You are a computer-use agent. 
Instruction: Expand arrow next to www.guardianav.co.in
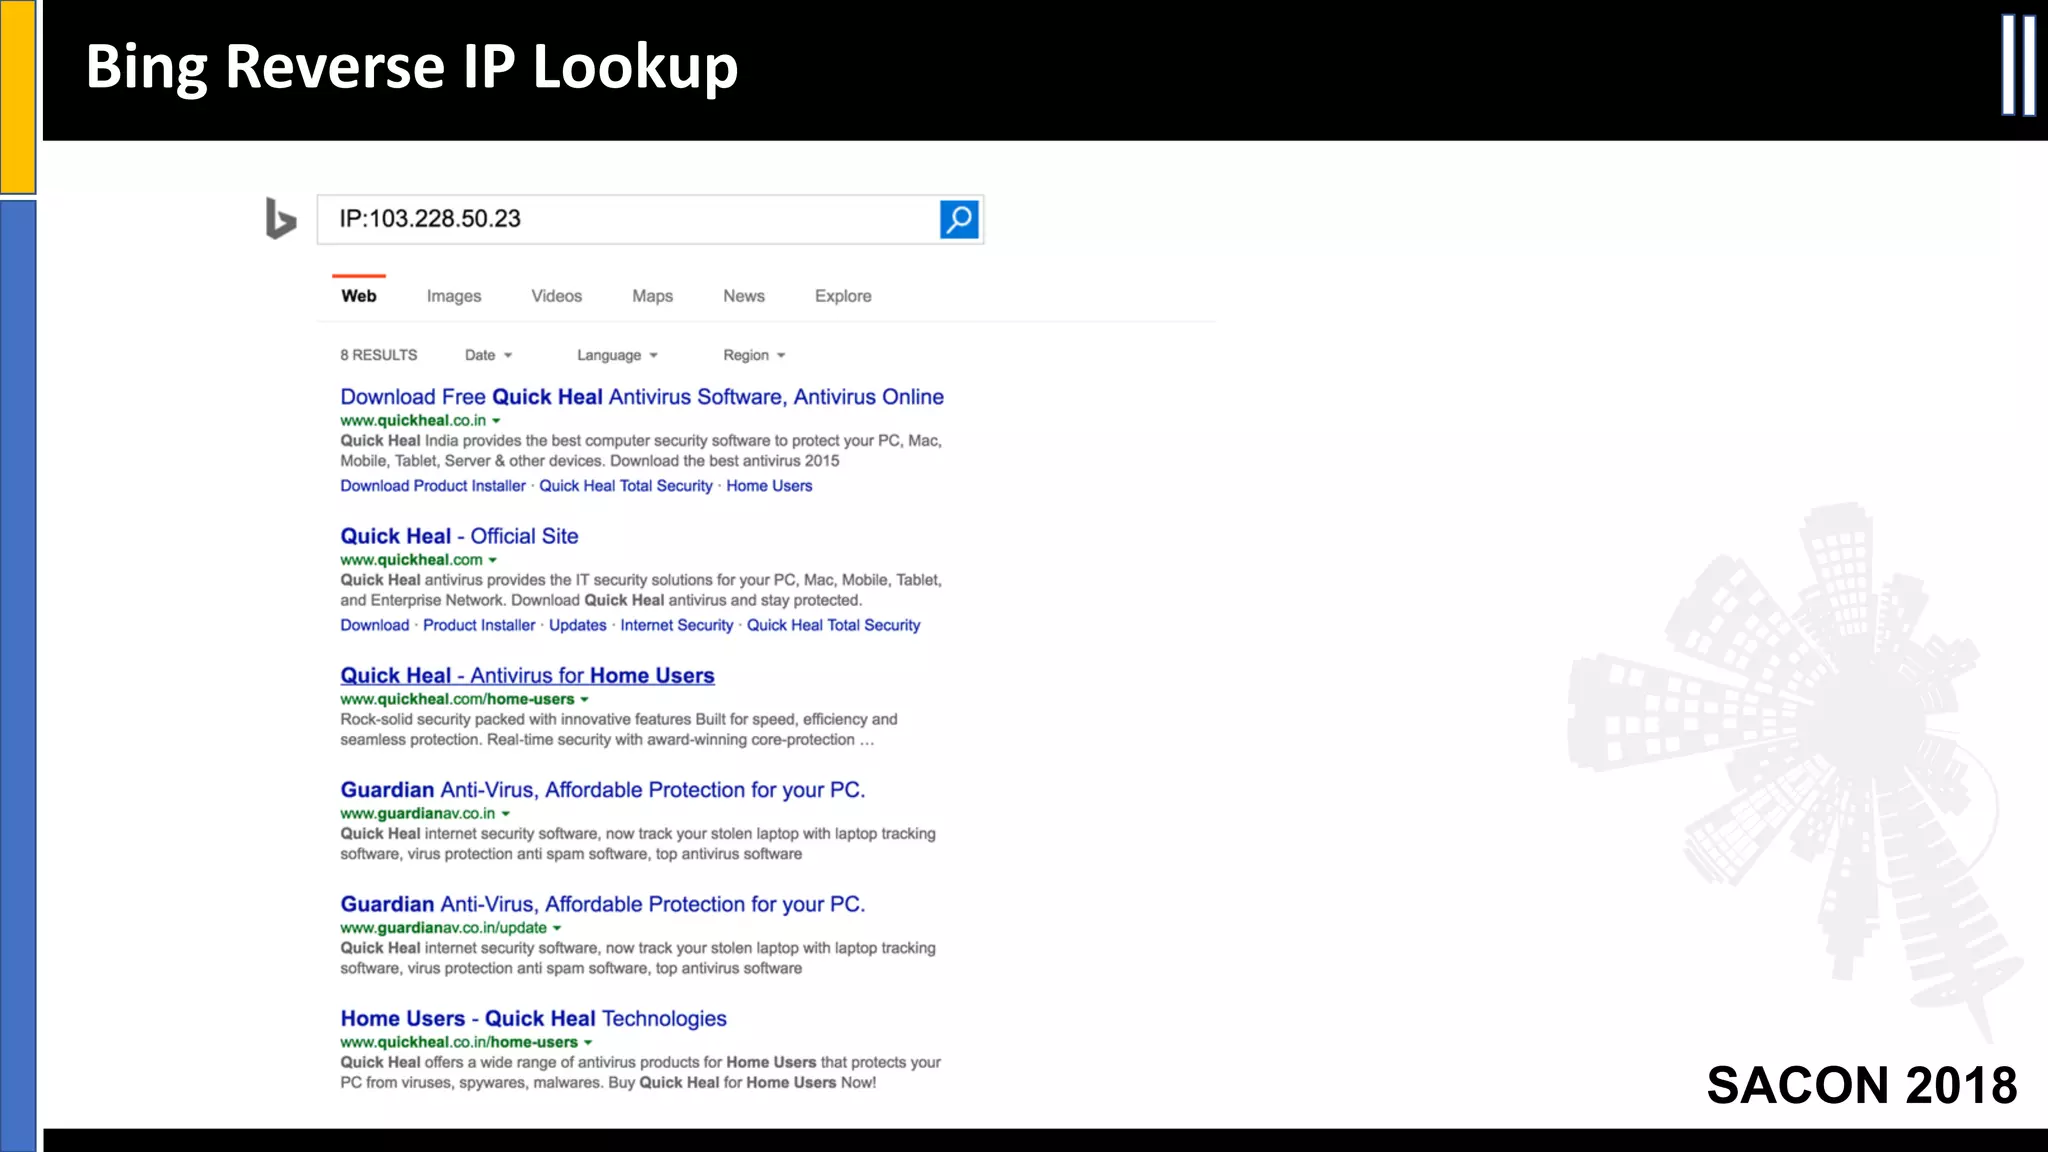505,814
